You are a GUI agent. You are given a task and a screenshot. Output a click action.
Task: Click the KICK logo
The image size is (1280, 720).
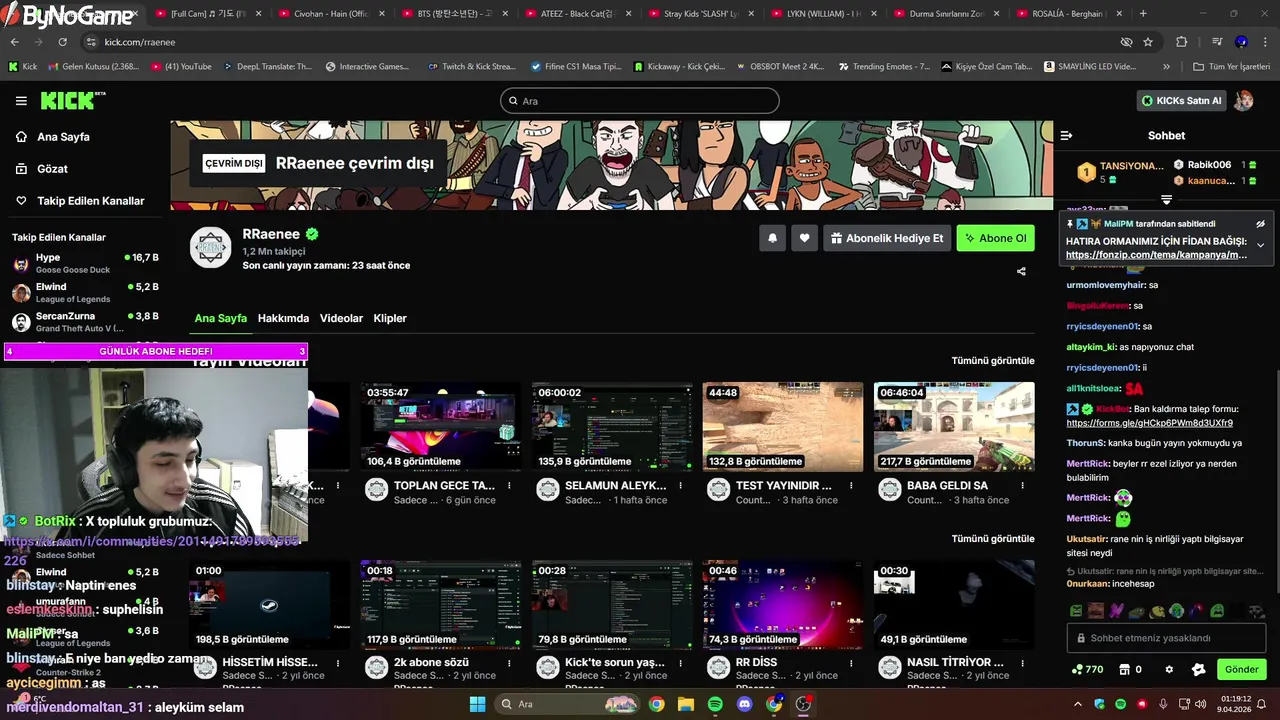[71, 100]
